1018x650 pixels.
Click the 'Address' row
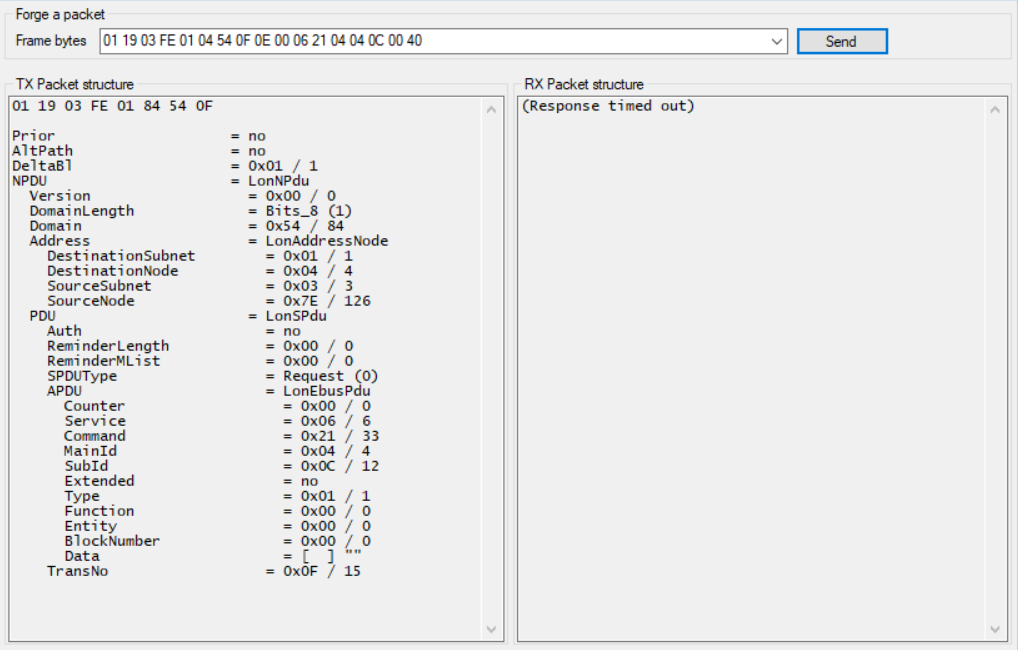208,240
